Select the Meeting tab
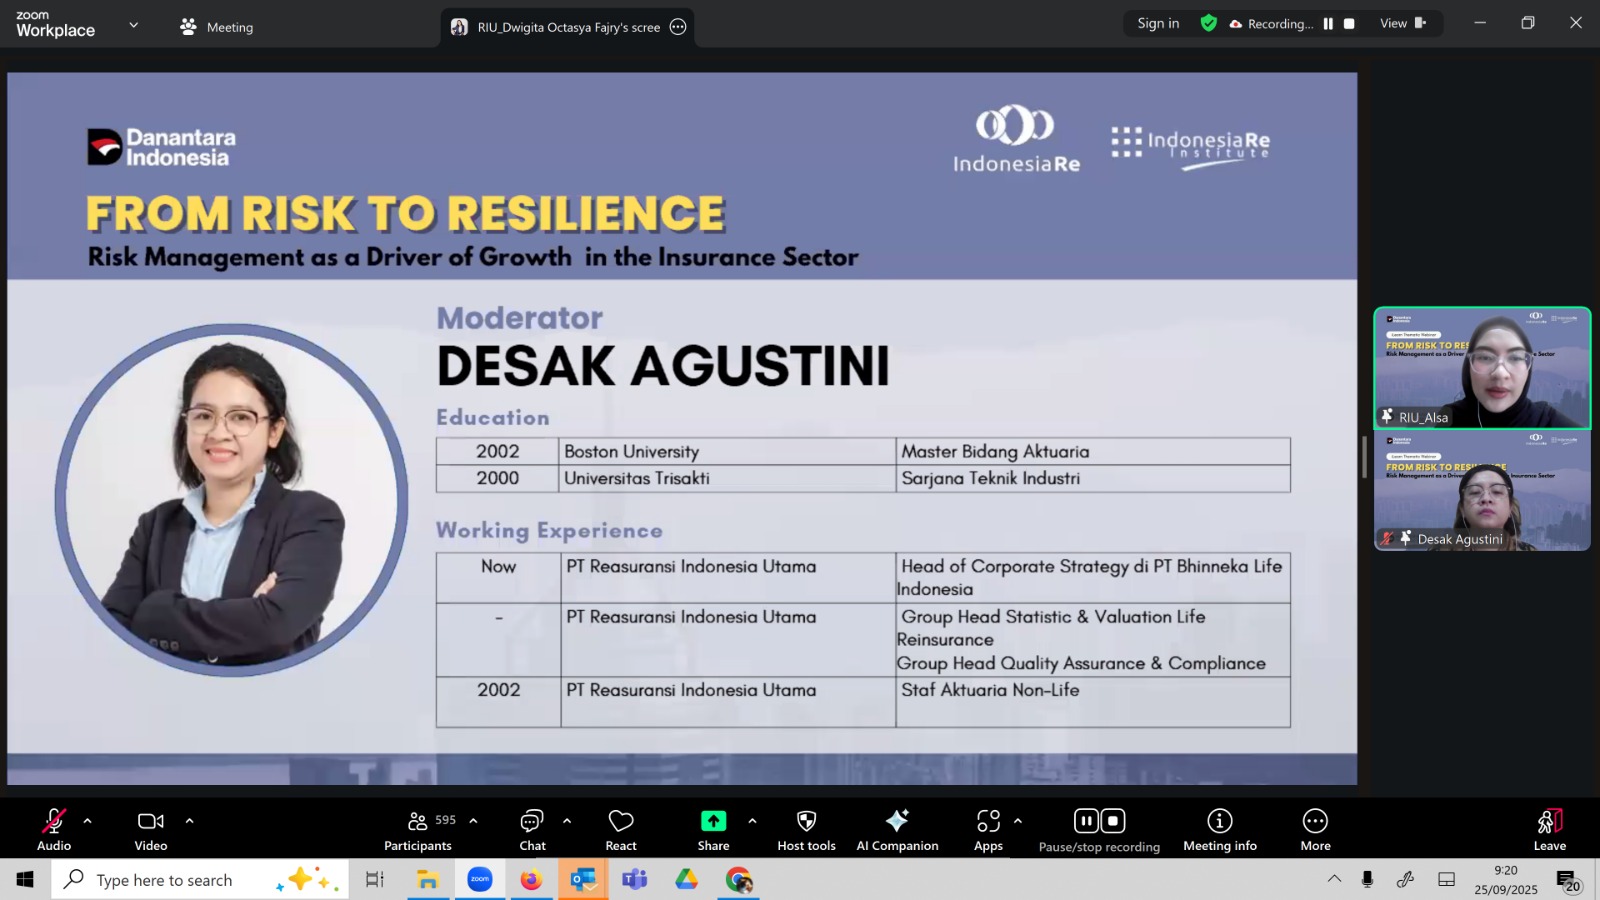Image resolution: width=1600 pixels, height=900 pixels. click(217, 27)
